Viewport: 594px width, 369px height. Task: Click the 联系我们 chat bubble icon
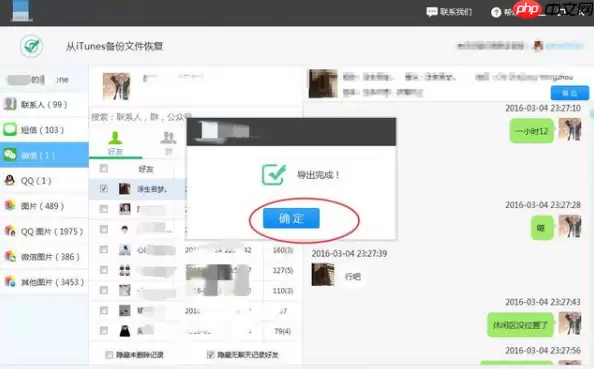431,12
